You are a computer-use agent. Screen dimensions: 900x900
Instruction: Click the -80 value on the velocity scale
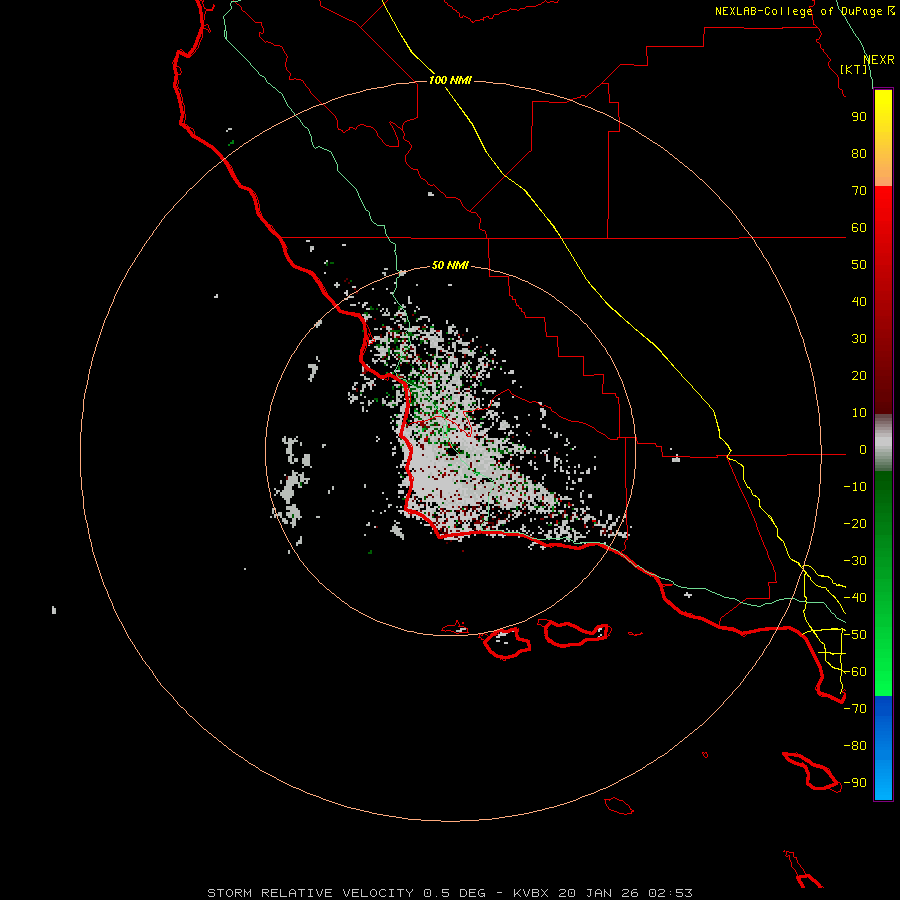pos(855,746)
